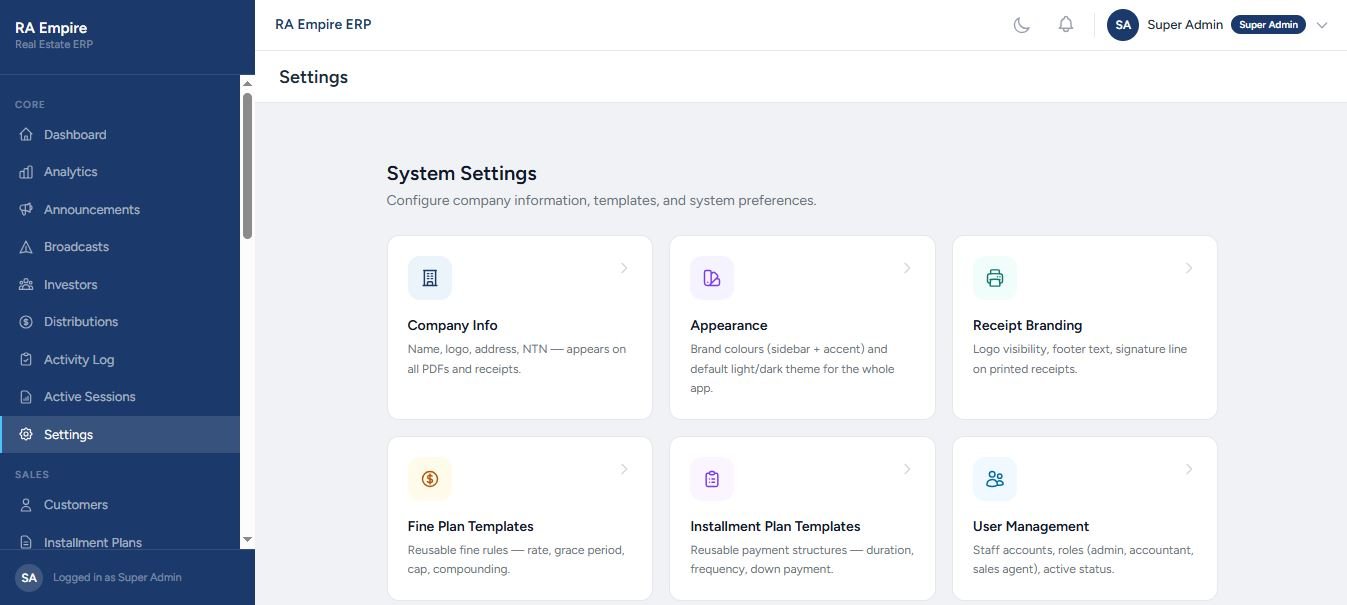The image size is (1347, 605).
Task: Click the sidebar scrollbar down arrow
Action: point(247,539)
